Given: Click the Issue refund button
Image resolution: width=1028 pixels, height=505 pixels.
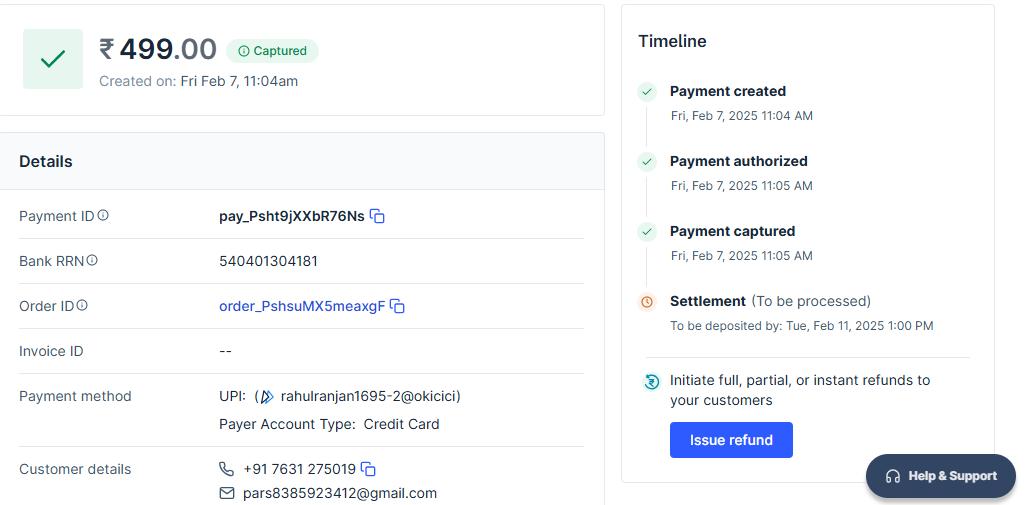Looking at the screenshot, I should click(731, 440).
